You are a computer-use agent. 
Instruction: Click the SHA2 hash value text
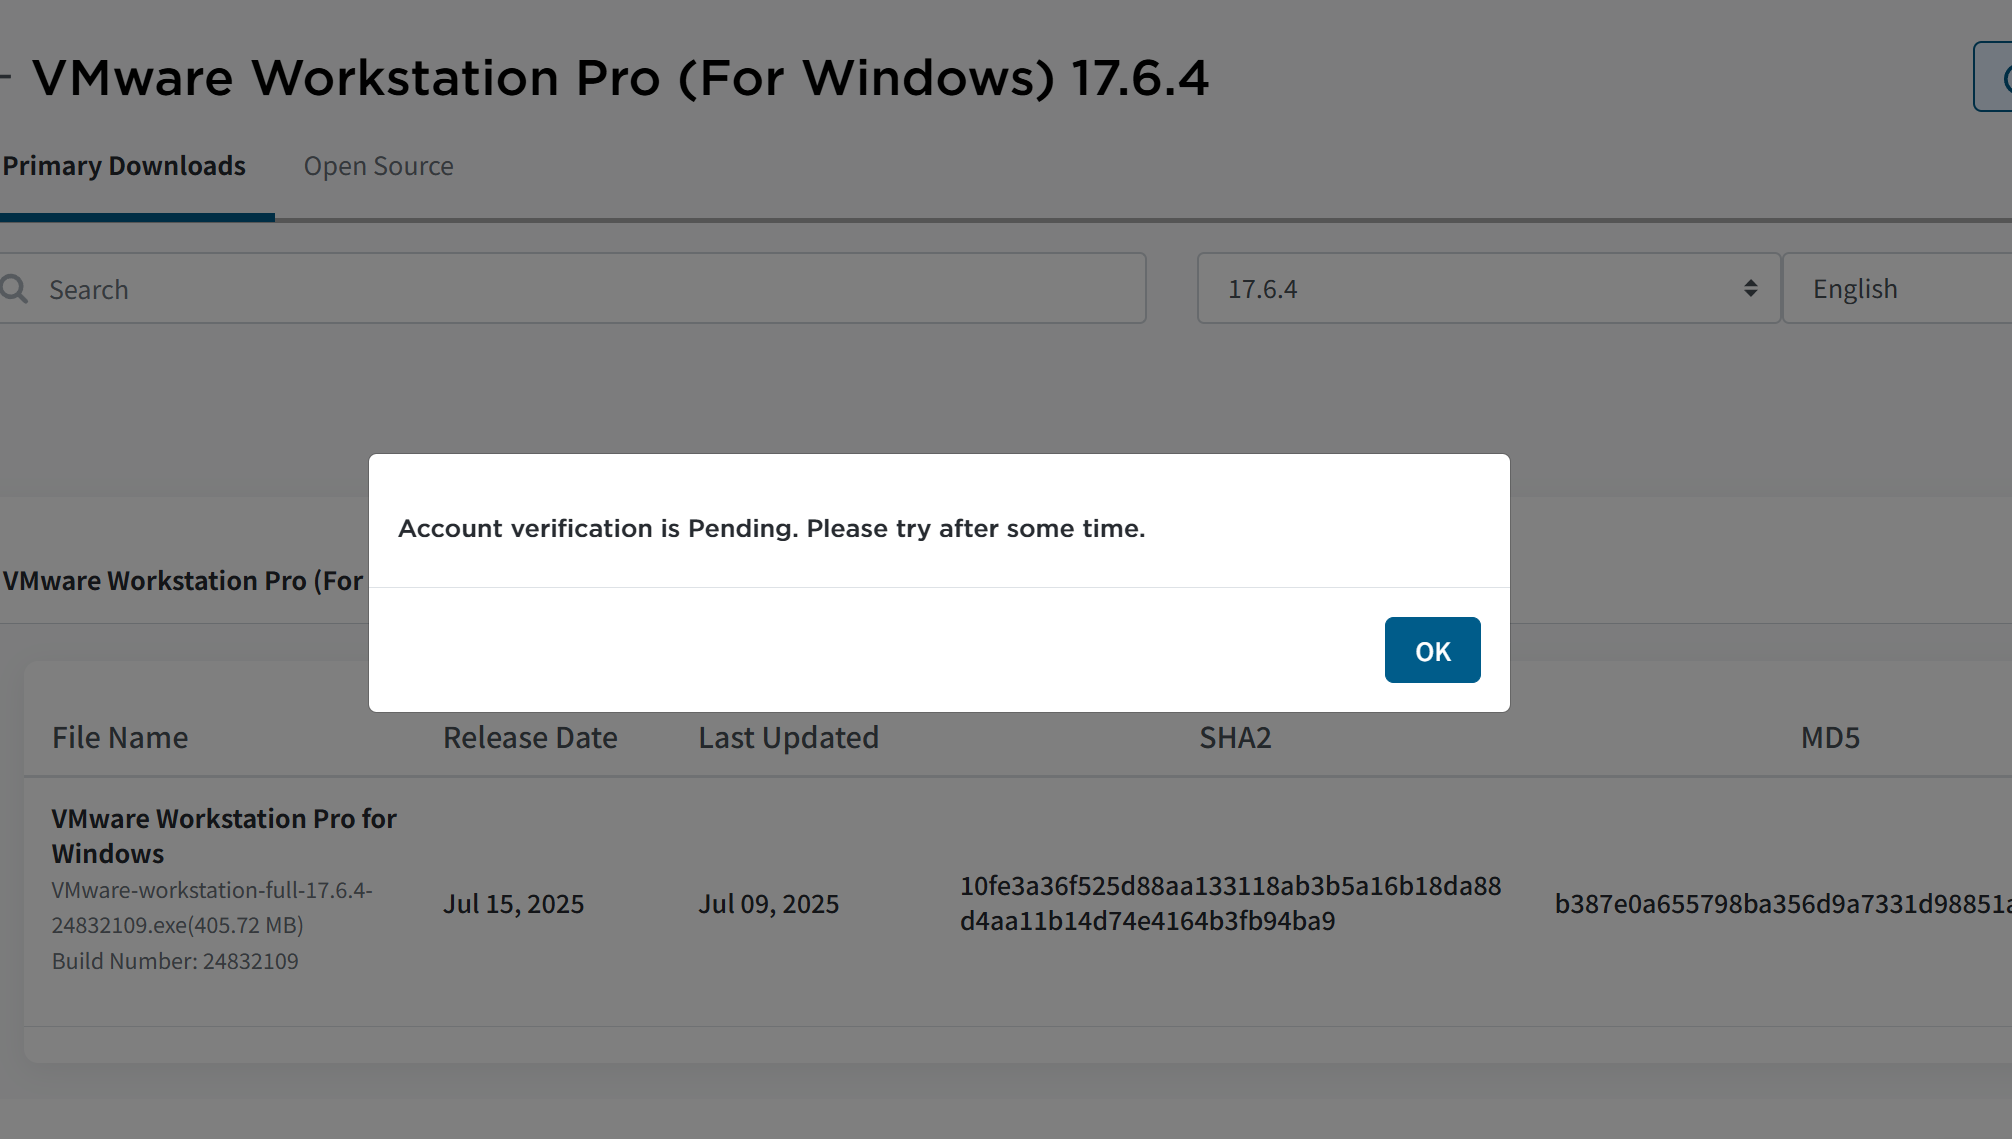coord(1230,903)
